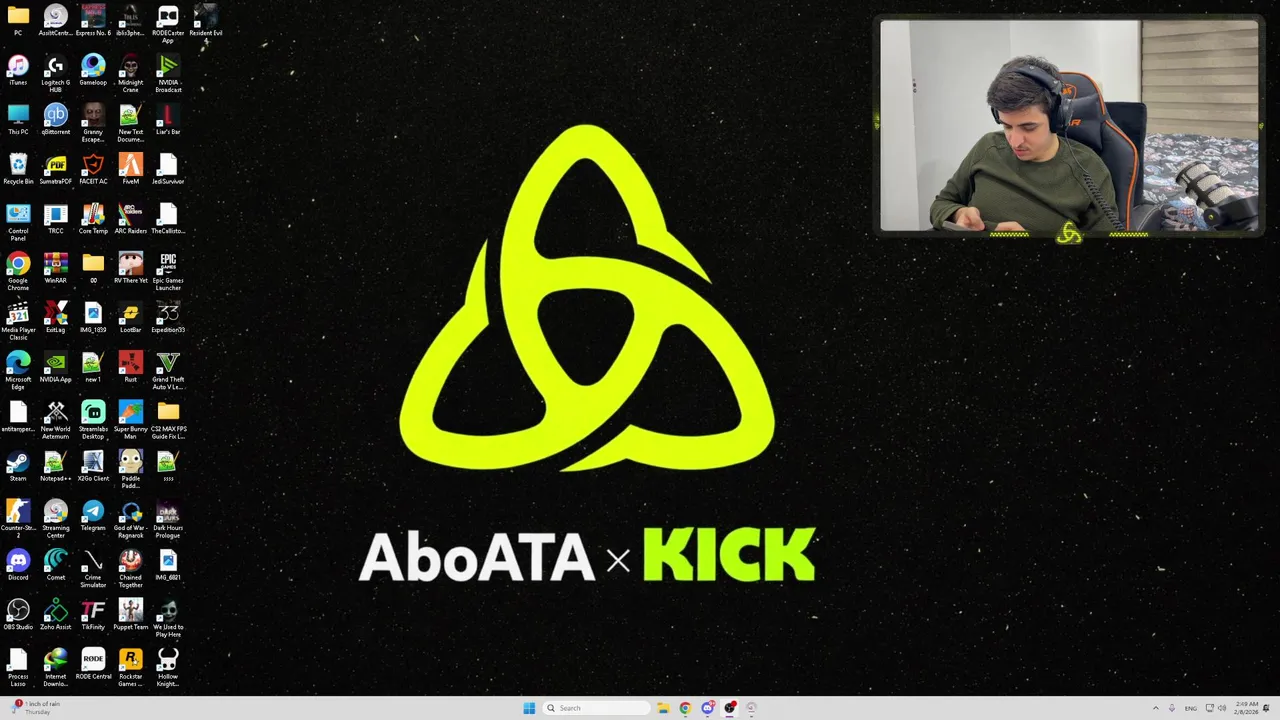The width and height of the screenshot is (1280, 720).
Task: Open the LootBar desktop icon
Action: click(131, 318)
